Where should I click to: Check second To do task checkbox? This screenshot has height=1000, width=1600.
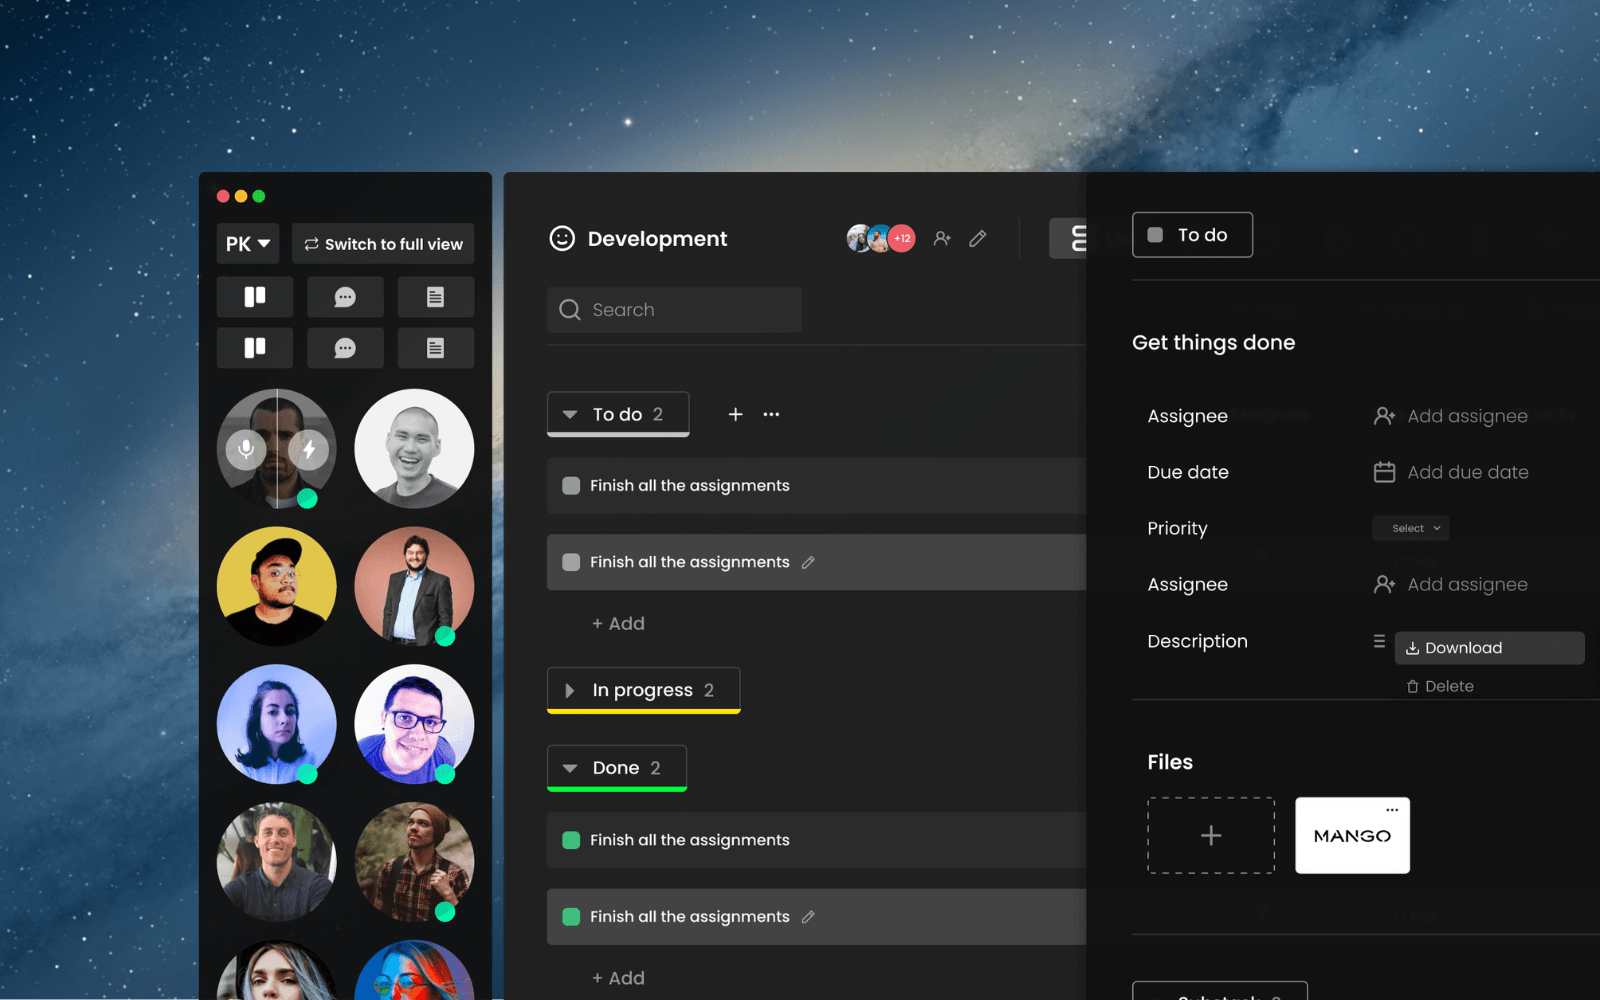click(571, 562)
